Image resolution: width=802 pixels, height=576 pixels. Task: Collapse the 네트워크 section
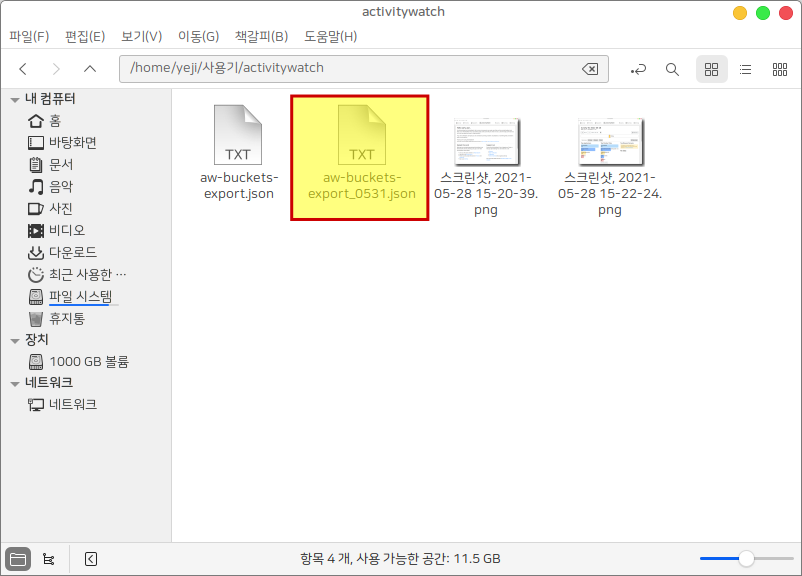(15, 383)
